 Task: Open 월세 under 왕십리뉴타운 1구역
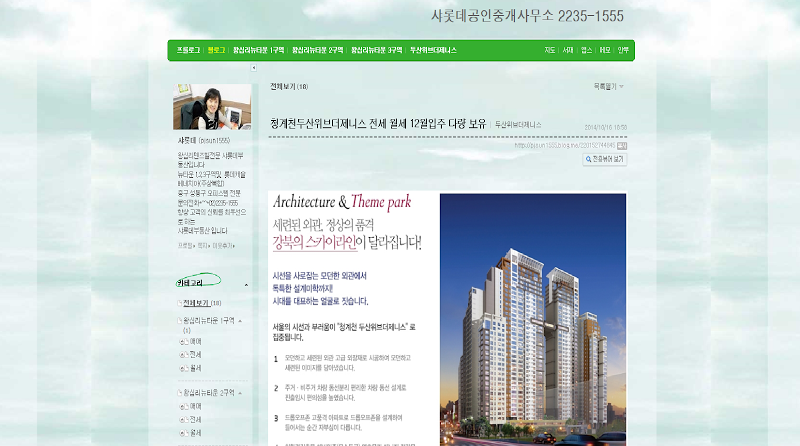(195, 368)
